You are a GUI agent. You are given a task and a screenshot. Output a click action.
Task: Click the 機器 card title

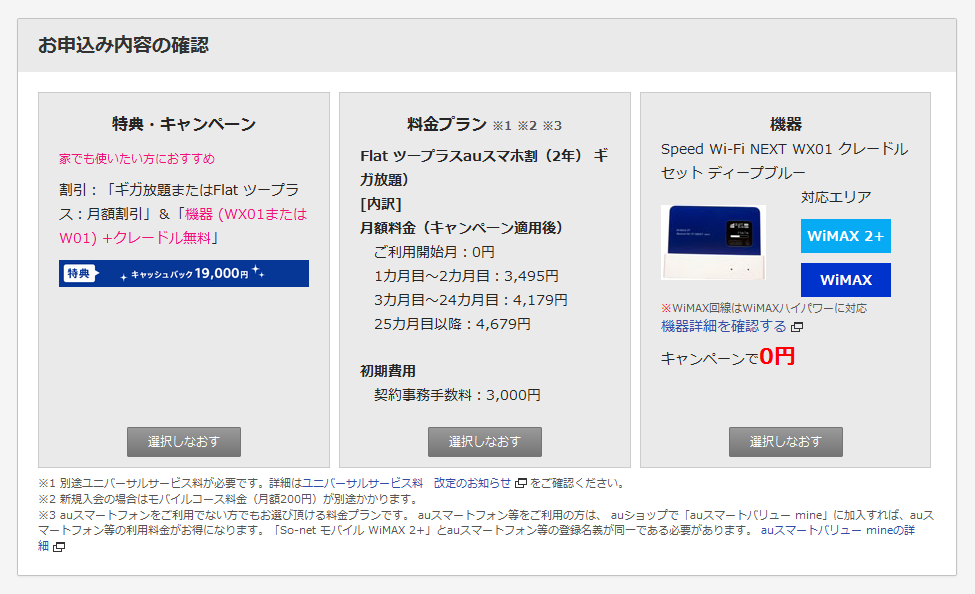pos(785,124)
